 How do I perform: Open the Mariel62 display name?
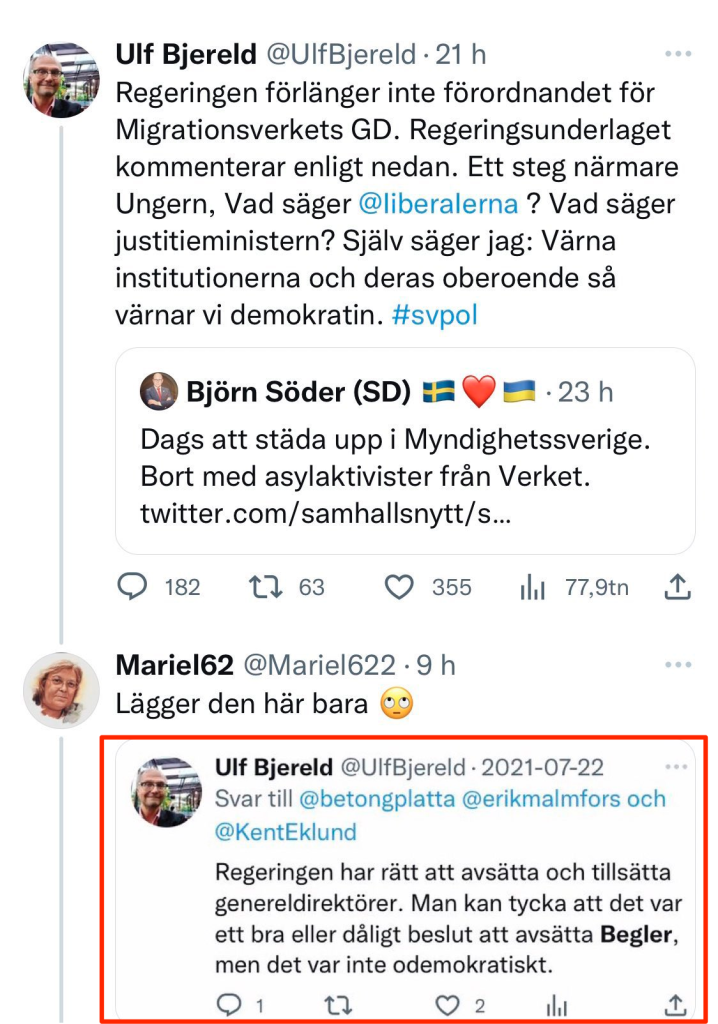[x=176, y=665]
